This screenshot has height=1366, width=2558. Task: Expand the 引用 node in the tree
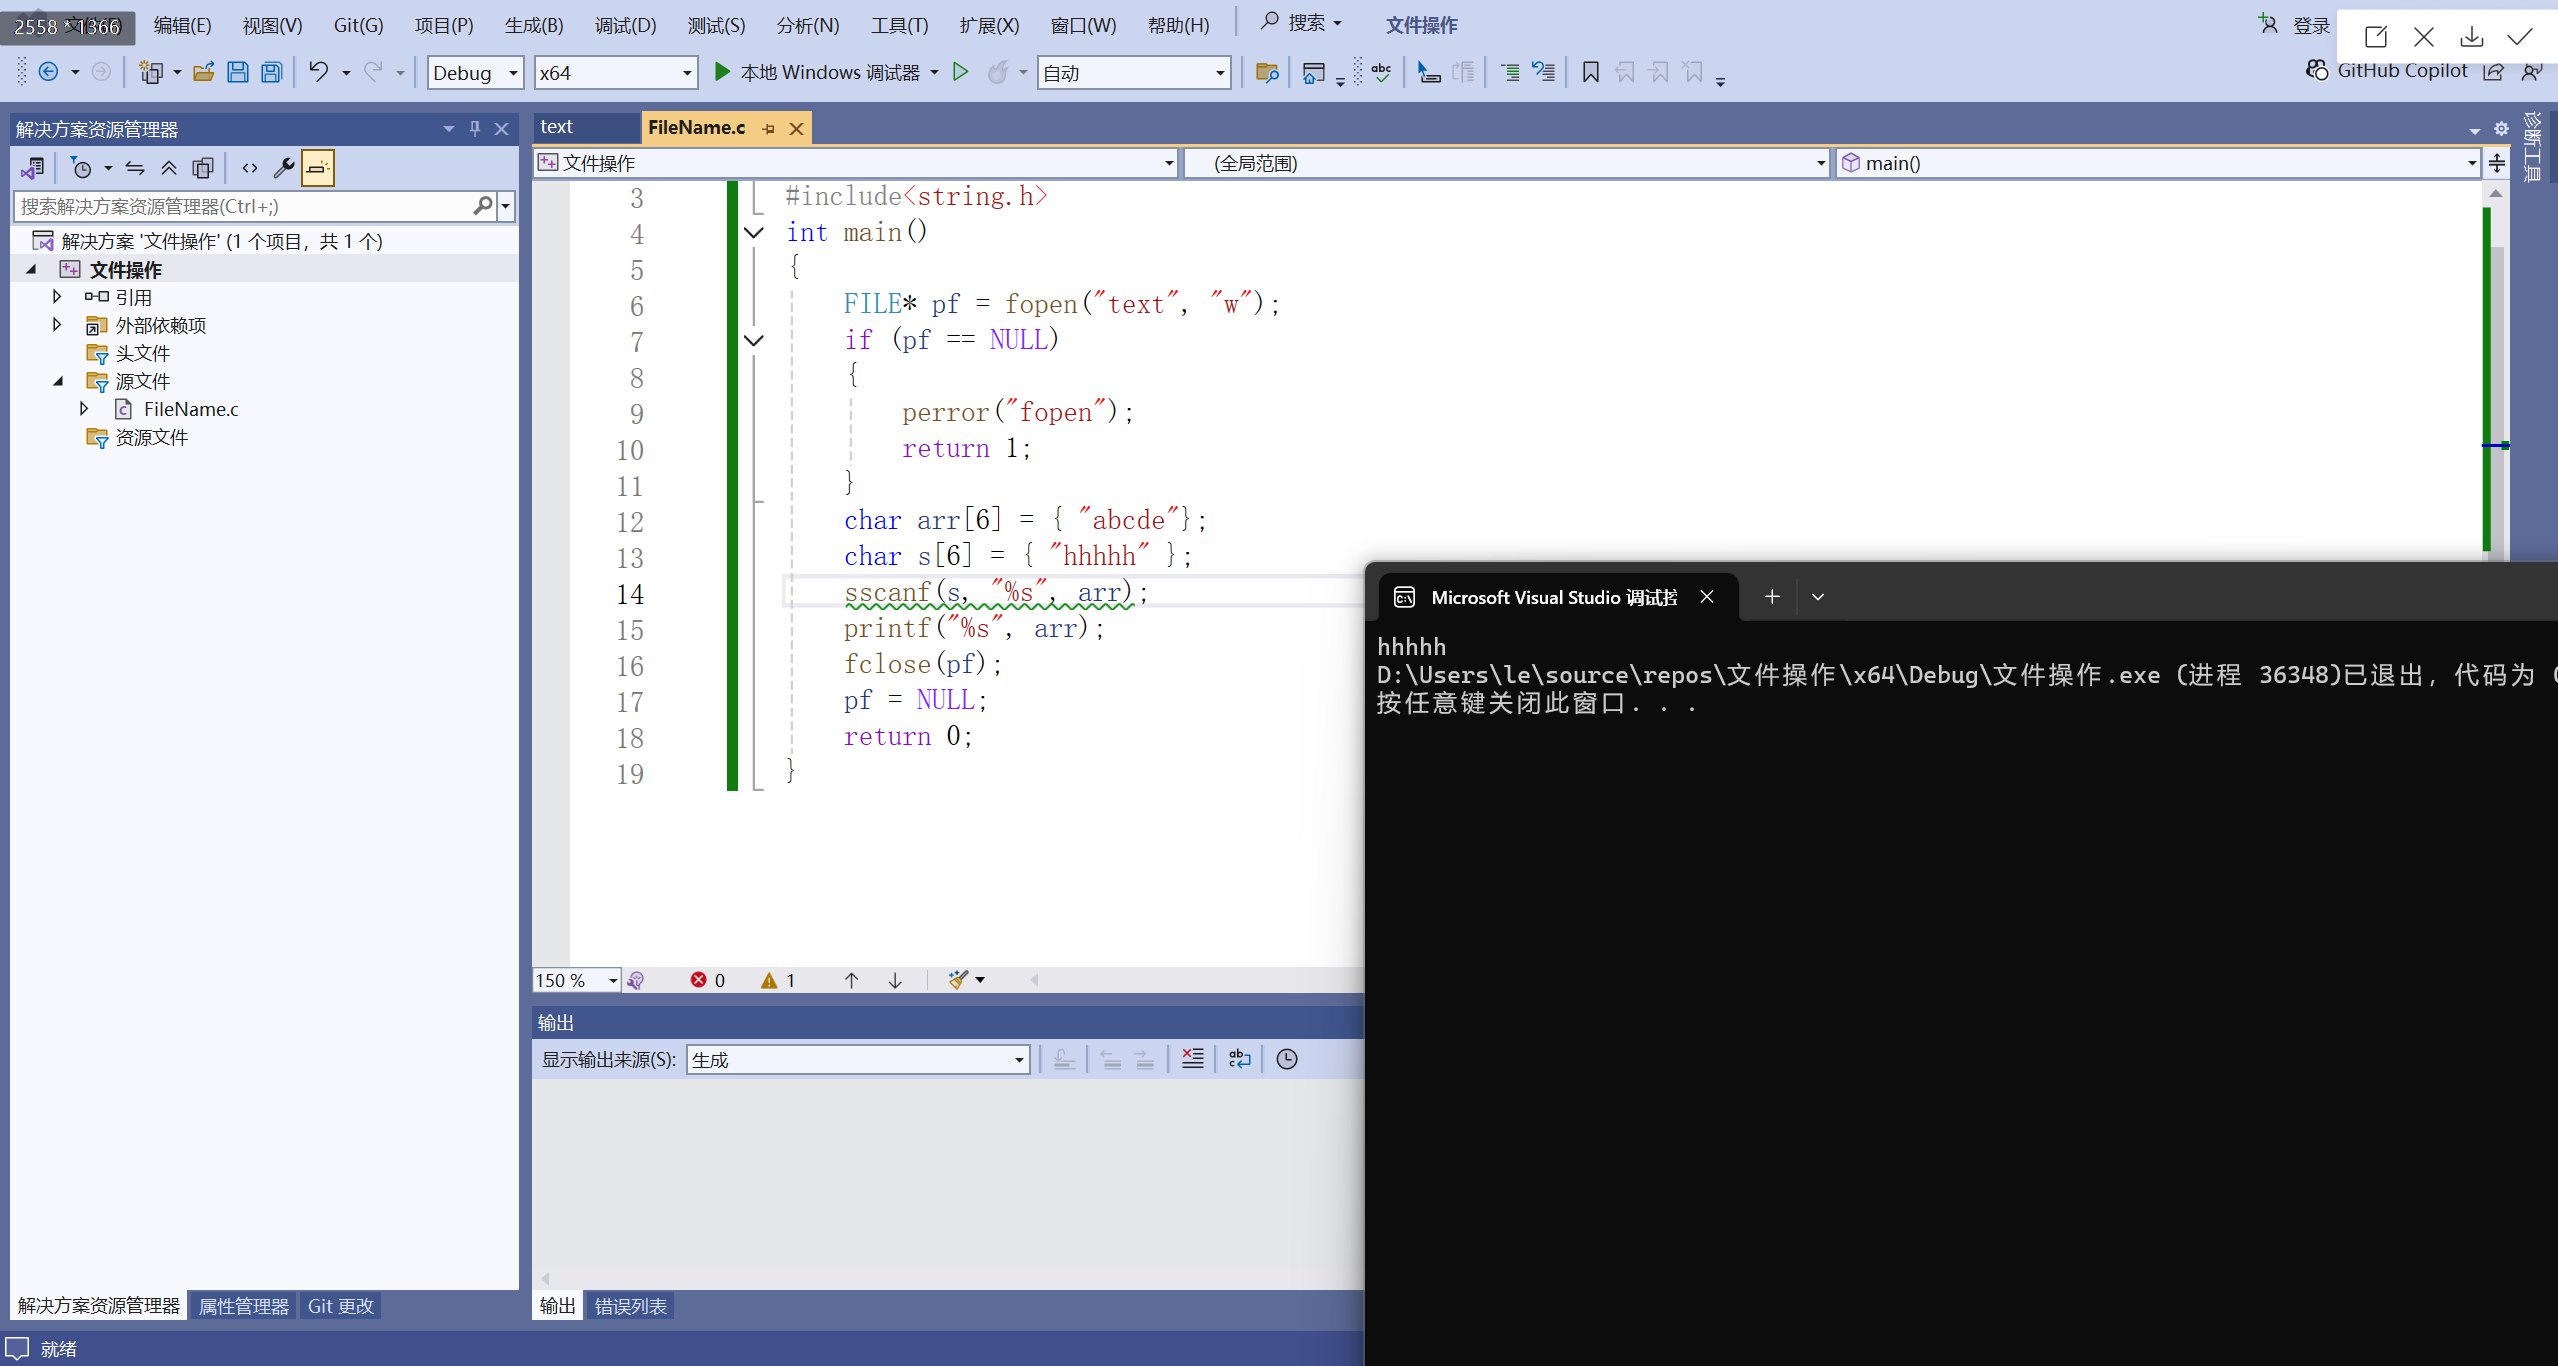coord(57,296)
